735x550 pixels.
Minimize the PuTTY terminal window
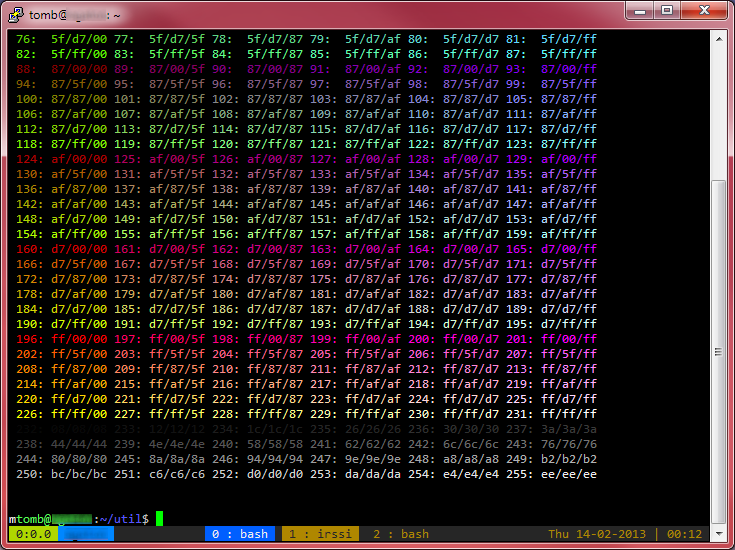[640, 10]
